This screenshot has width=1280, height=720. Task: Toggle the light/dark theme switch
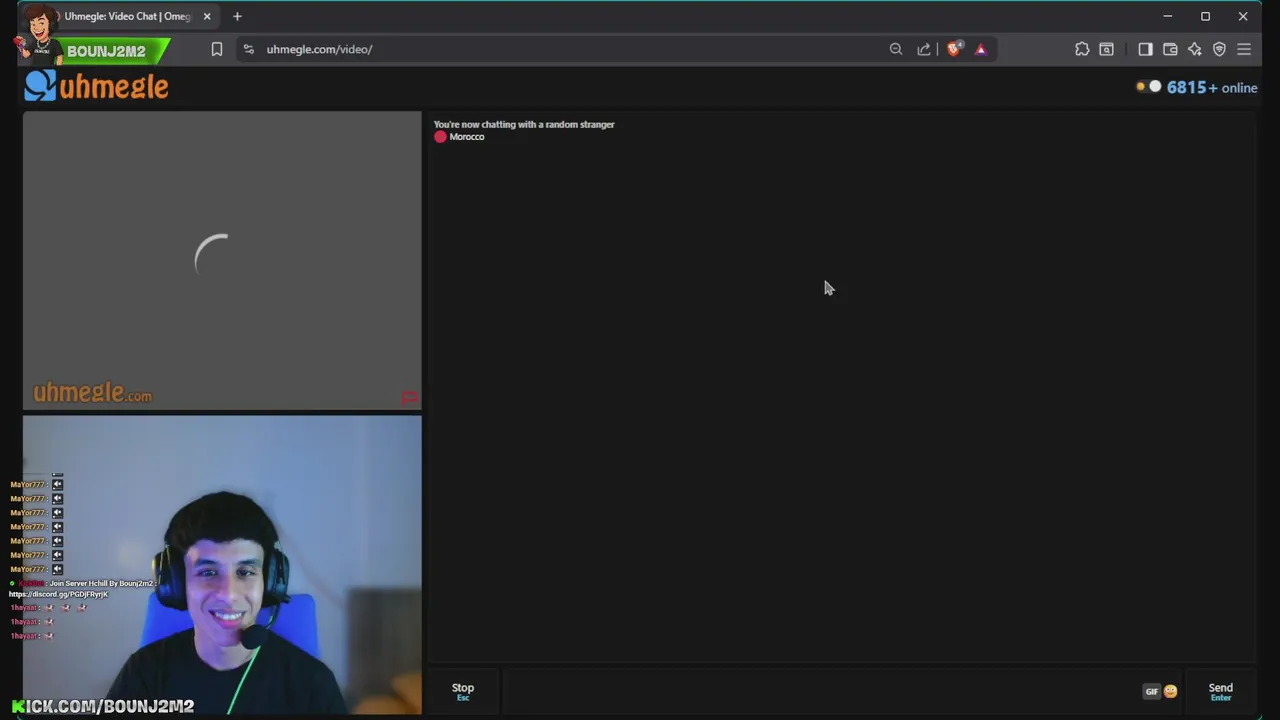pos(1148,87)
